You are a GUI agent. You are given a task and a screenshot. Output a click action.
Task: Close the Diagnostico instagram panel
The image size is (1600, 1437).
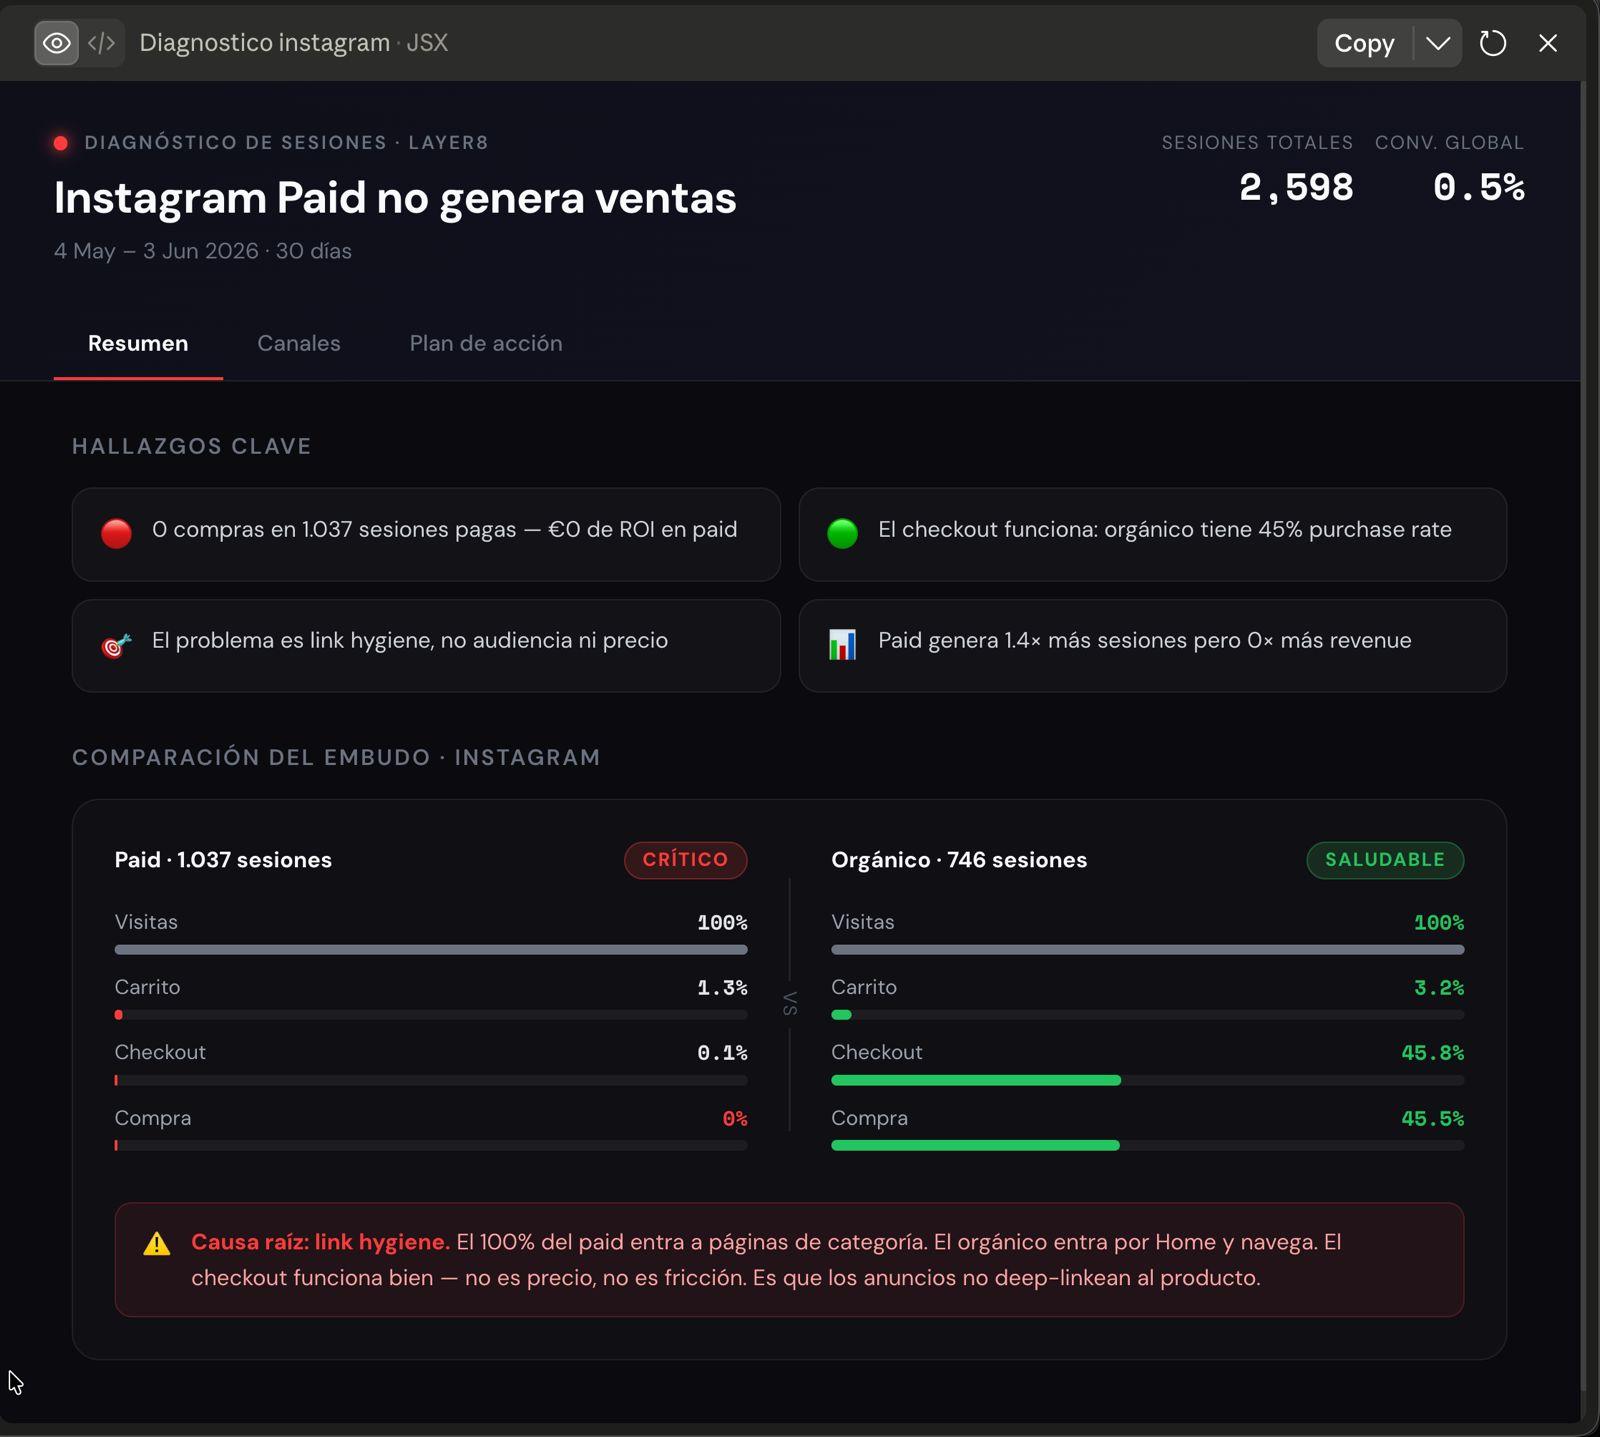pyautogui.click(x=1548, y=43)
